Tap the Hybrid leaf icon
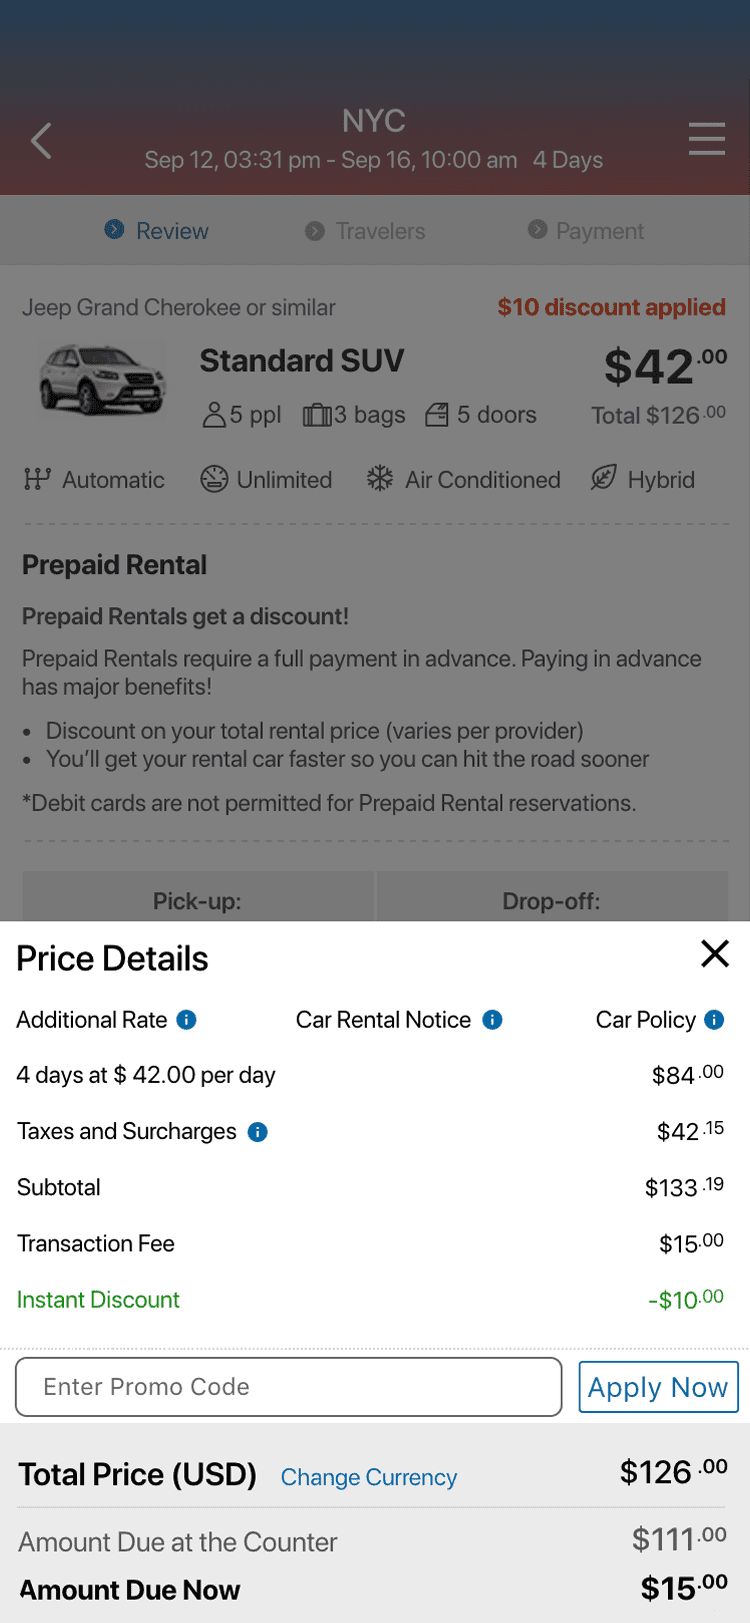750x1623 pixels. (603, 478)
